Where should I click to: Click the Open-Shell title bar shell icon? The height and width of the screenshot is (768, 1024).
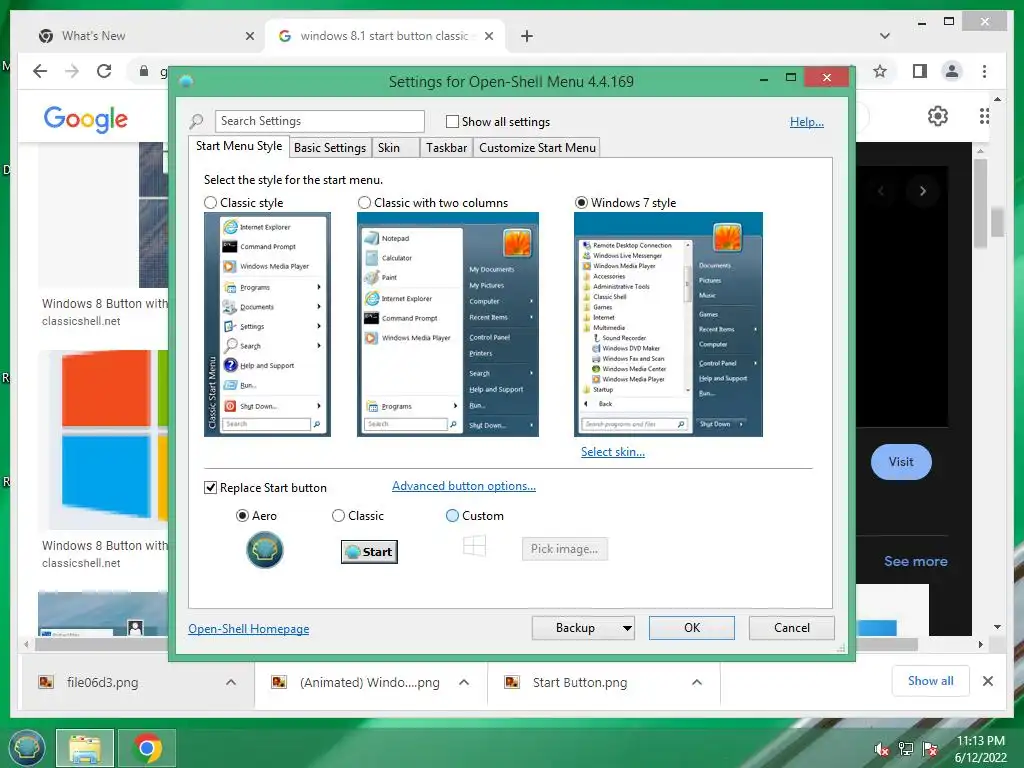[186, 81]
